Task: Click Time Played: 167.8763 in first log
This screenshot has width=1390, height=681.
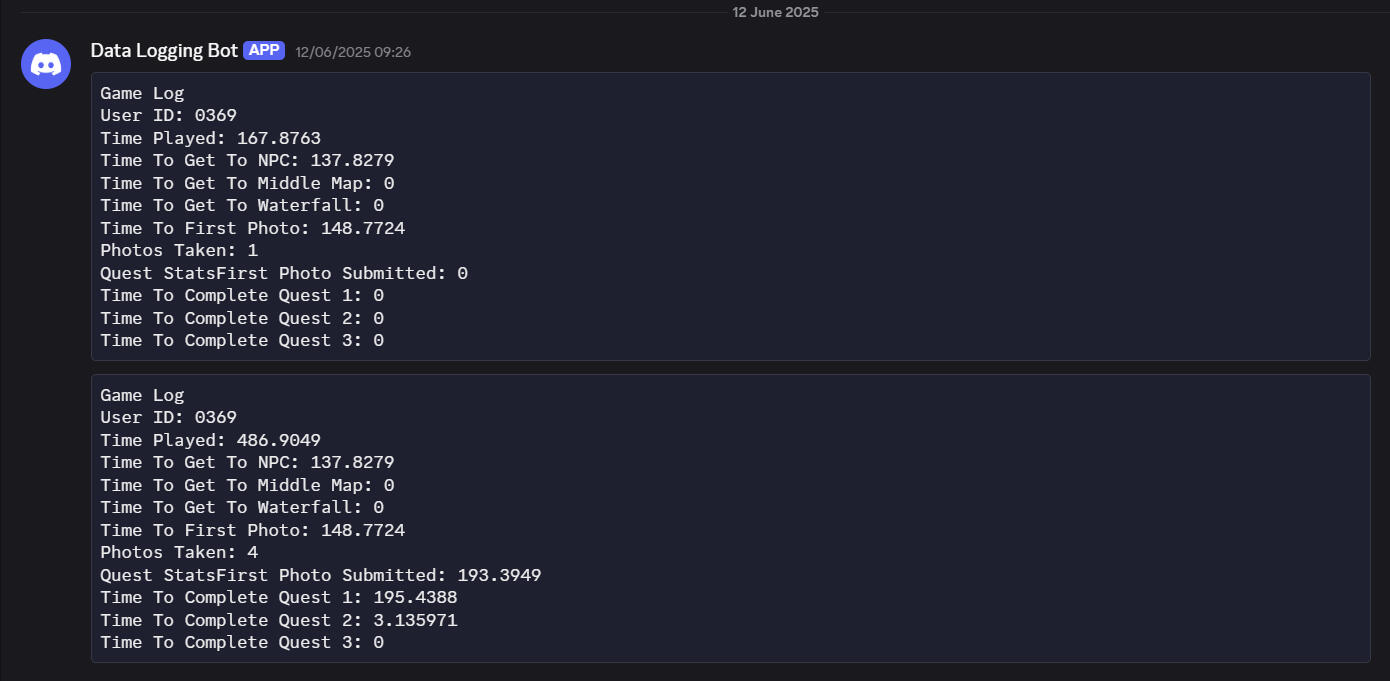Action: pos(210,138)
